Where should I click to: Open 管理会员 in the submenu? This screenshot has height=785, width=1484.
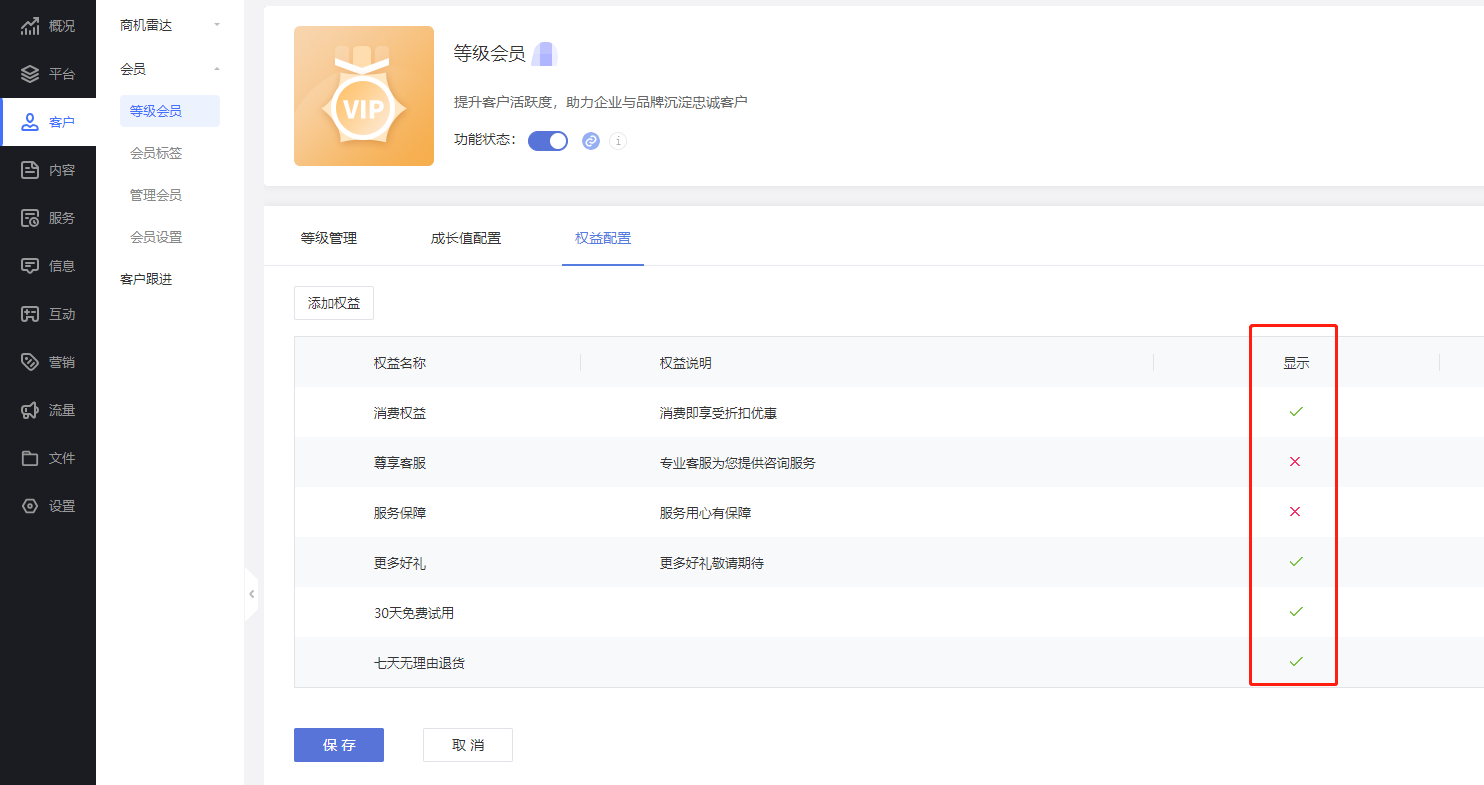pyautogui.click(x=156, y=195)
